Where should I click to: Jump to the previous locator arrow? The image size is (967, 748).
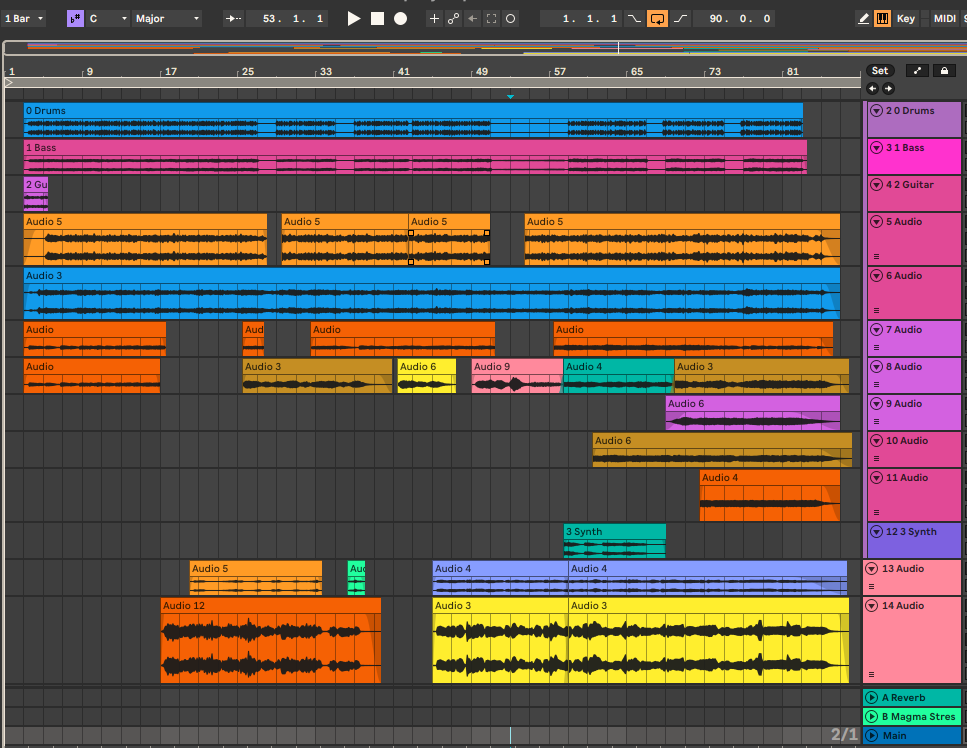872,89
